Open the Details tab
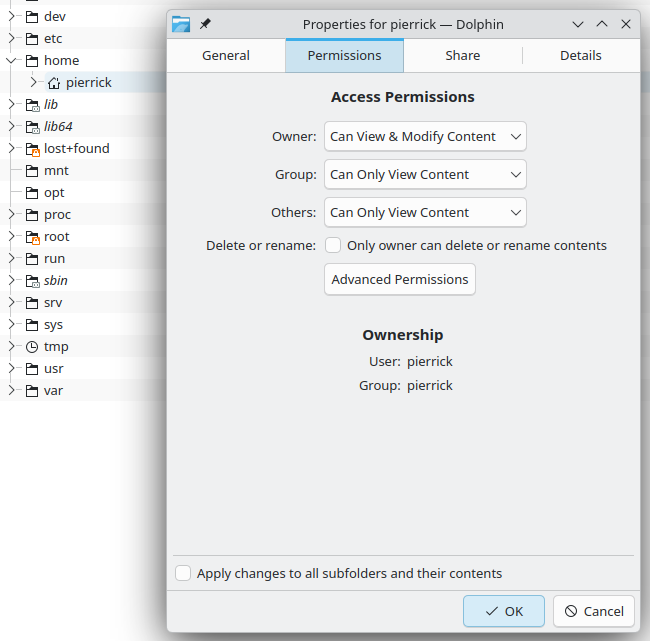 click(580, 55)
